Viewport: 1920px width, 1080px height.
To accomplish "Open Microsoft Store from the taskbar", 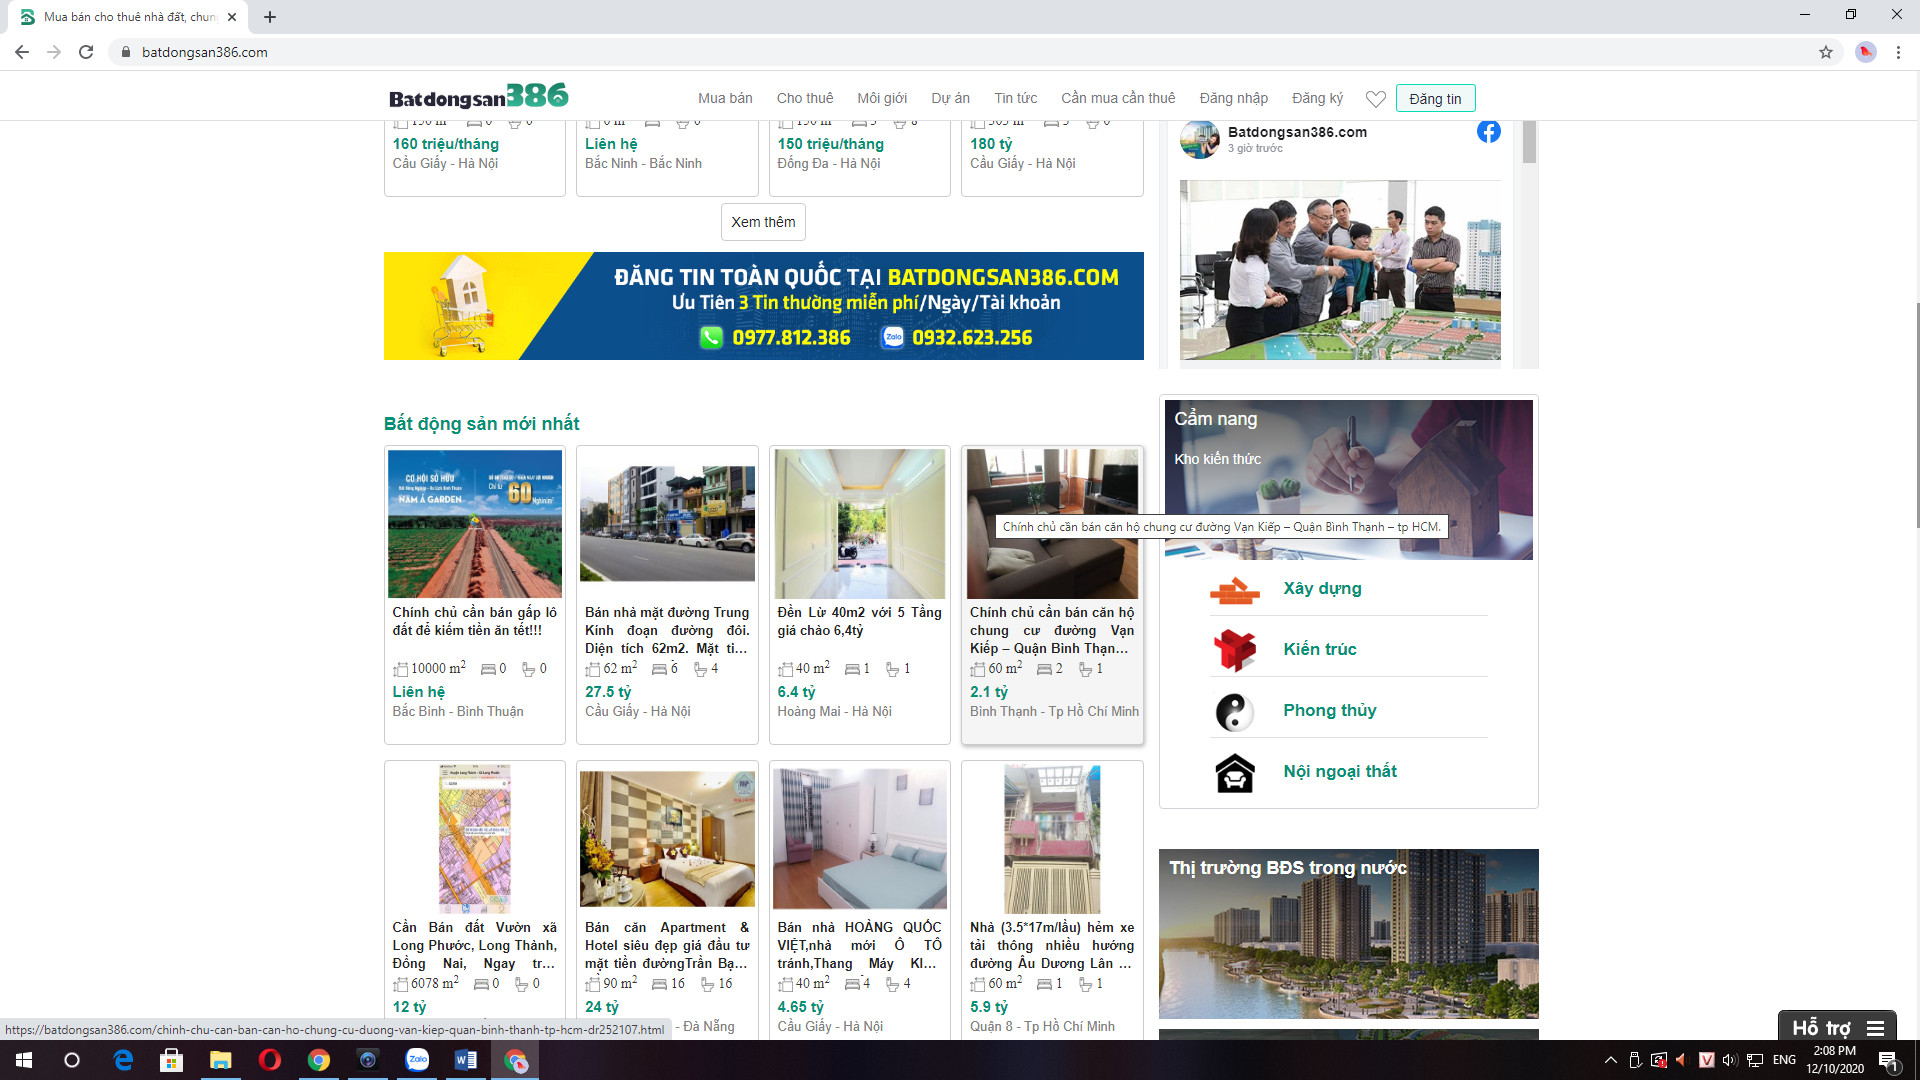I will (x=172, y=1060).
